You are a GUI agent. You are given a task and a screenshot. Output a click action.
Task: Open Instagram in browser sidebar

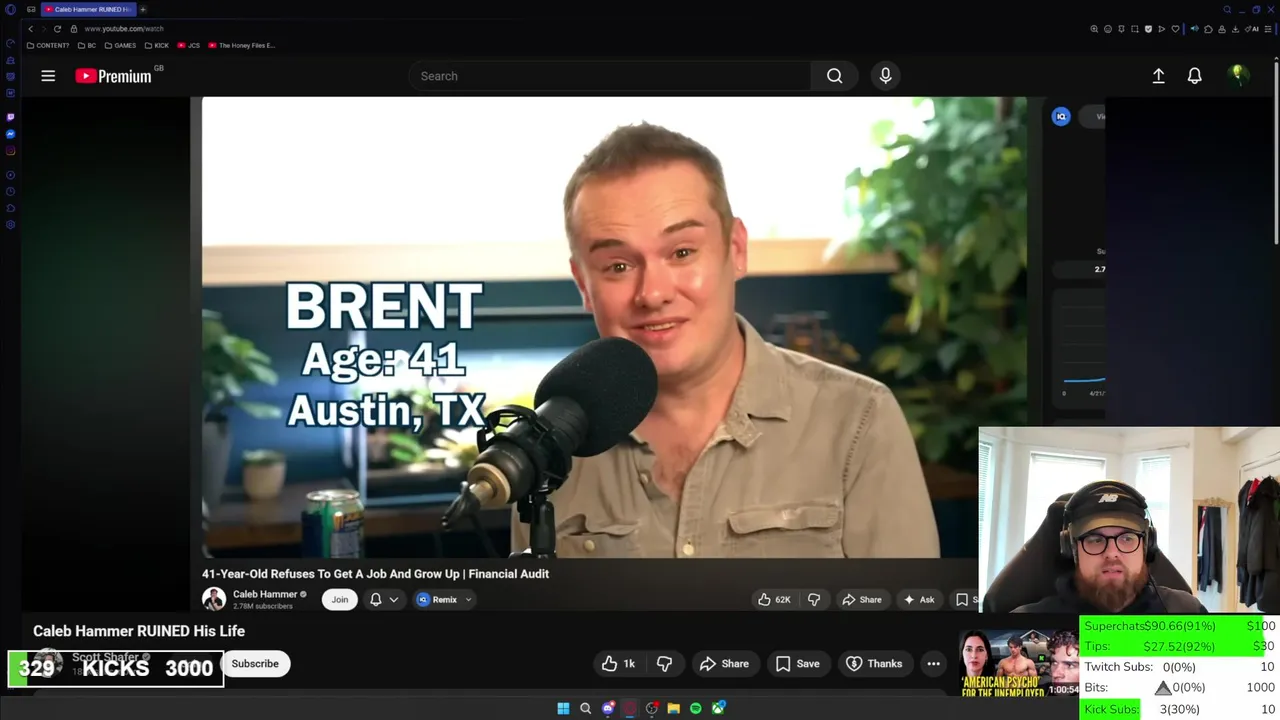(x=10, y=151)
